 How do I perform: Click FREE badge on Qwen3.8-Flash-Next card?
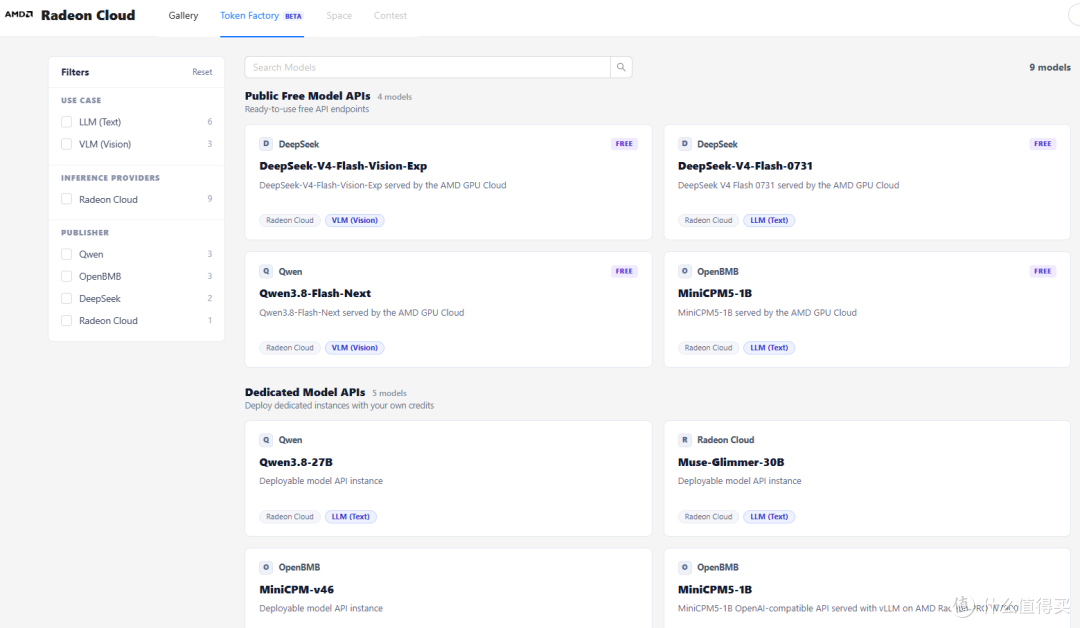tap(624, 271)
